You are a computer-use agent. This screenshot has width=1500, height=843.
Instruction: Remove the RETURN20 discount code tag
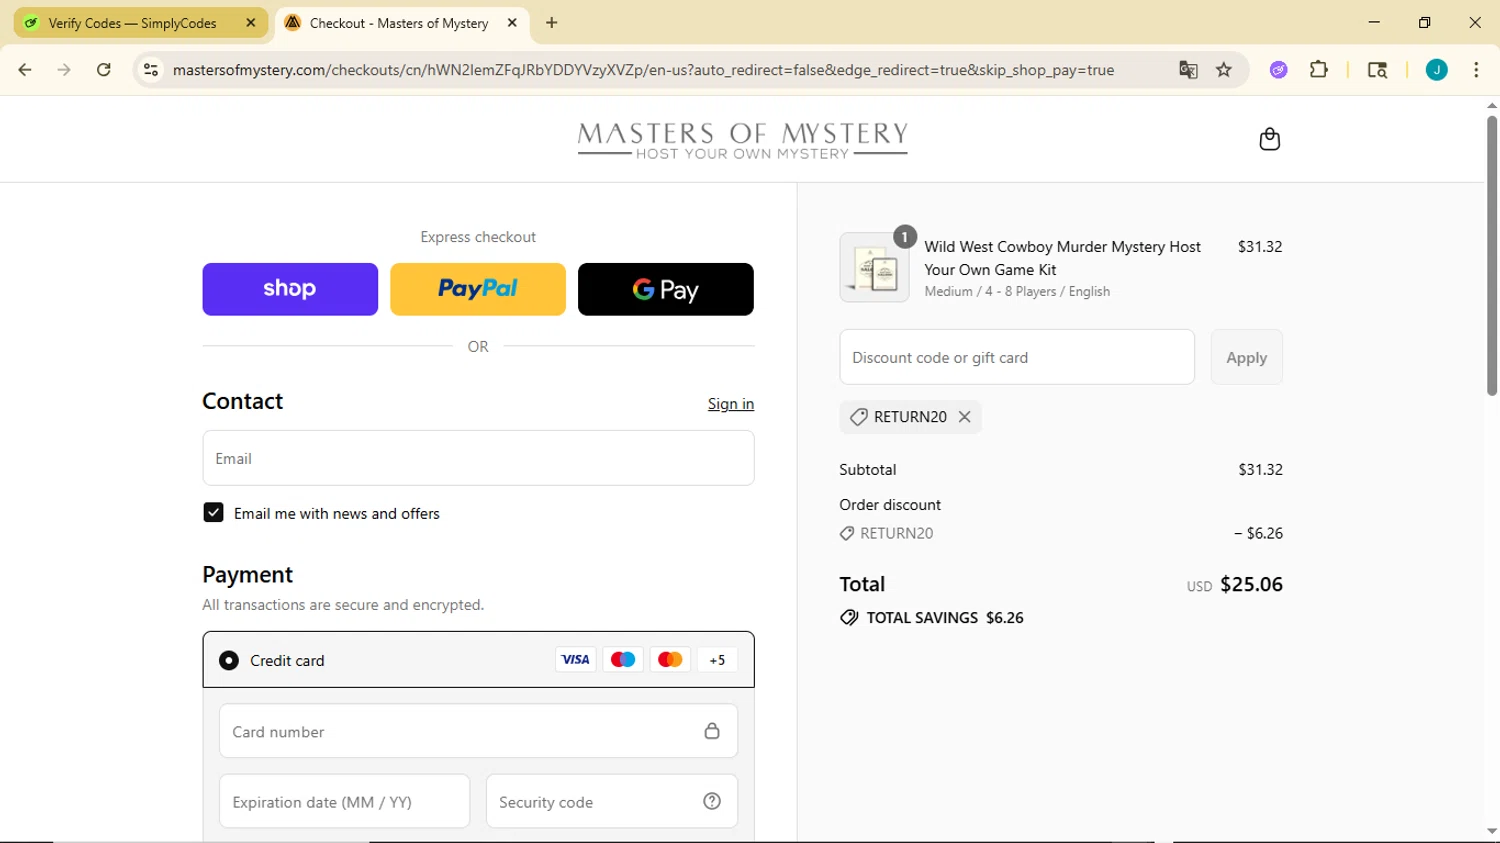(x=964, y=417)
